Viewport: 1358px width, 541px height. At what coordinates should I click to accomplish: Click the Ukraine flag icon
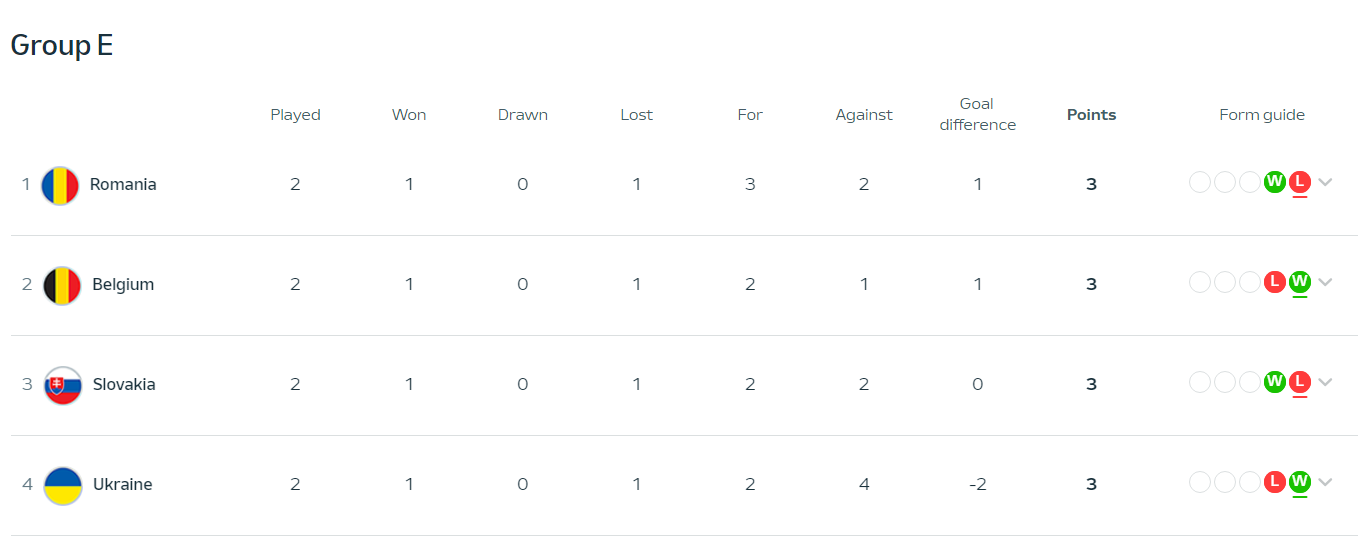(63, 486)
